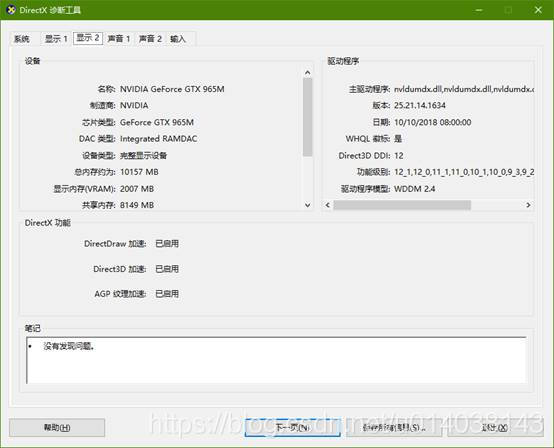Click device panel scroll up arrow
The image size is (554, 448).
point(307,73)
